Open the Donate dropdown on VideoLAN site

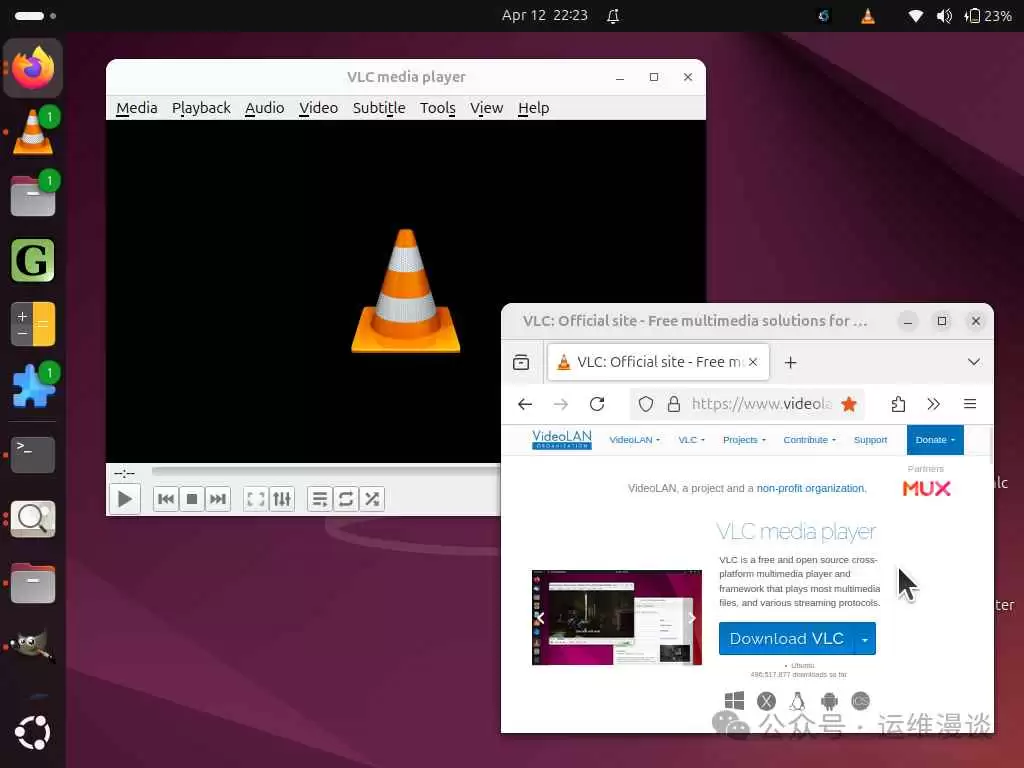[x=932, y=439]
